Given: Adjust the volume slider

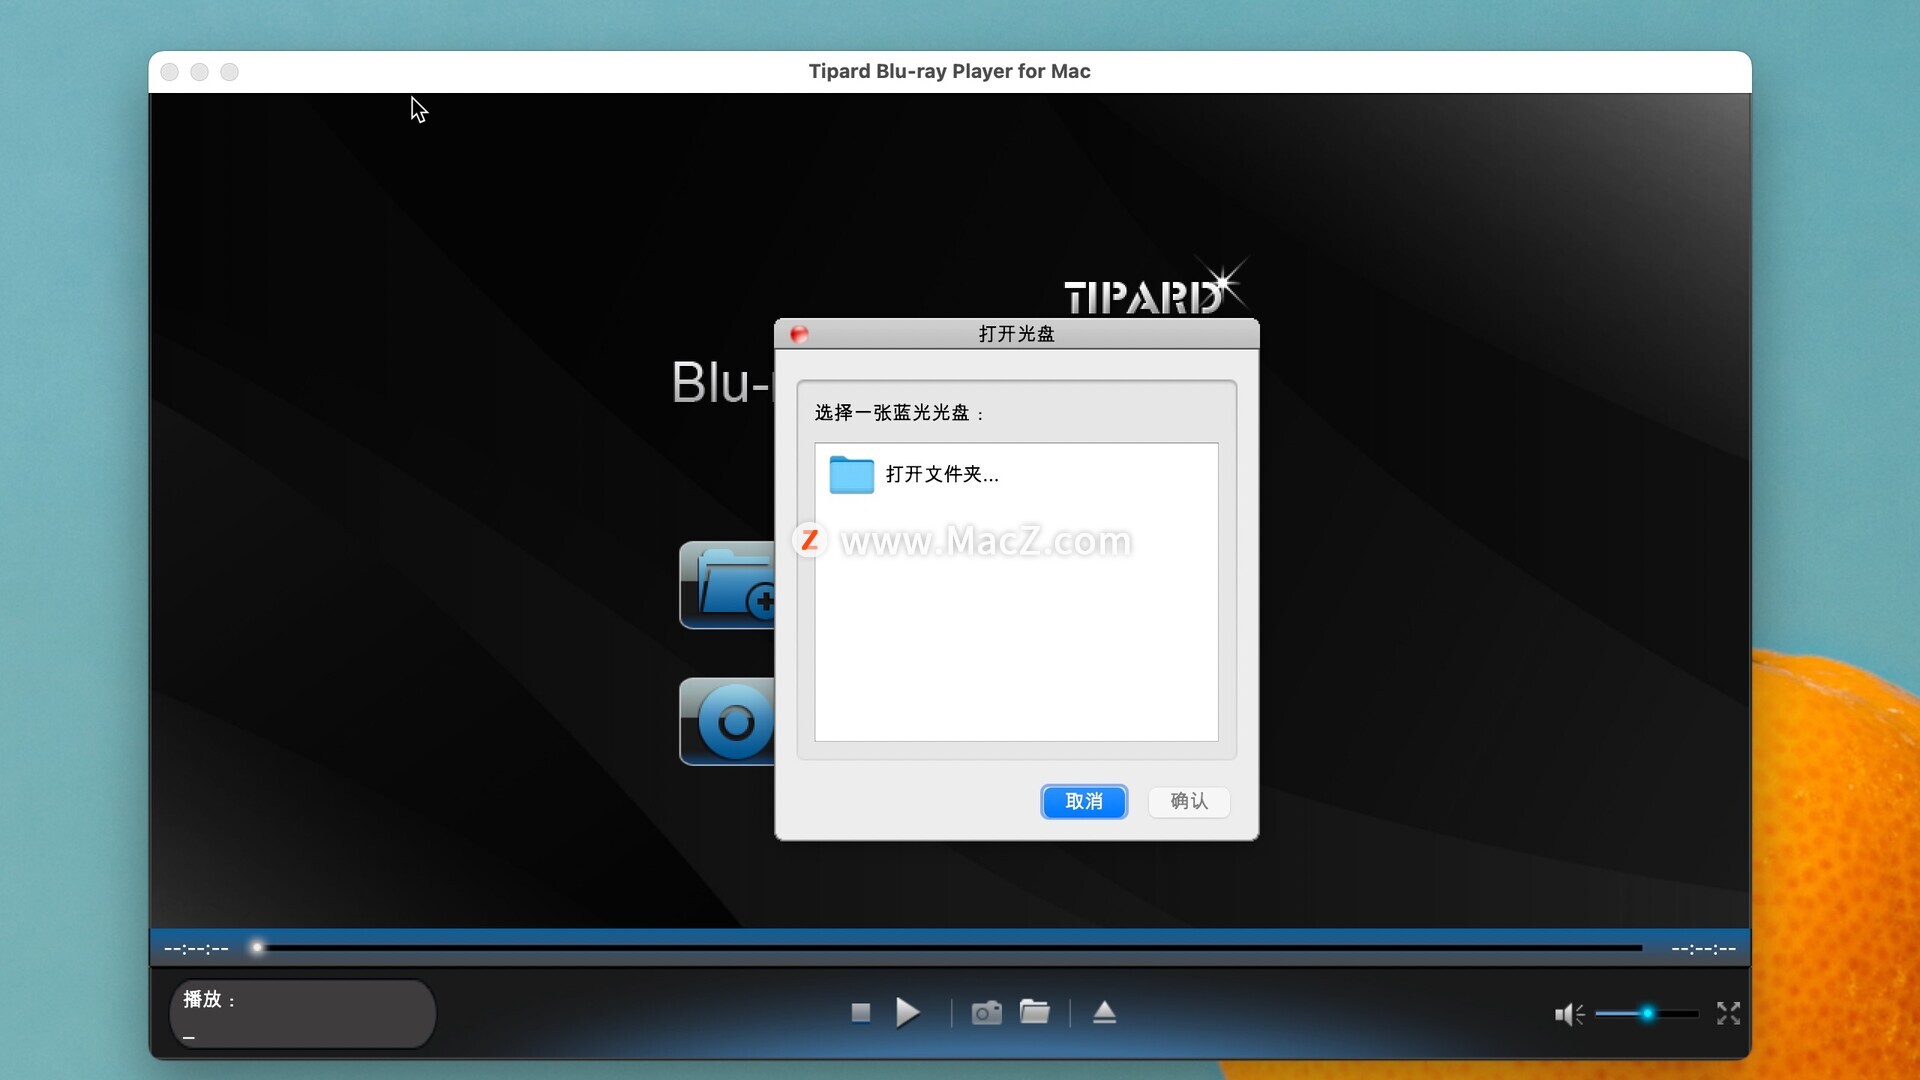Looking at the screenshot, I should [1646, 1014].
